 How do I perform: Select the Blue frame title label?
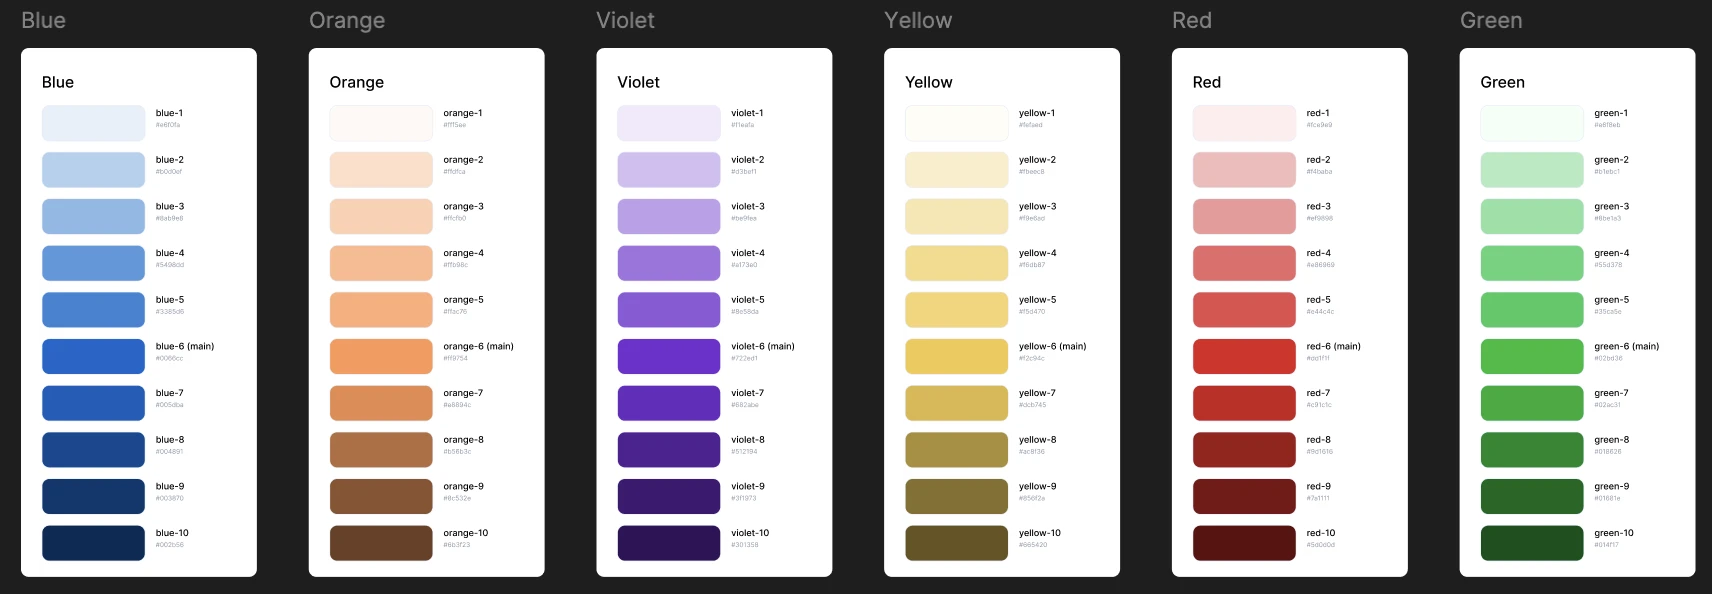tap(44, 20)
